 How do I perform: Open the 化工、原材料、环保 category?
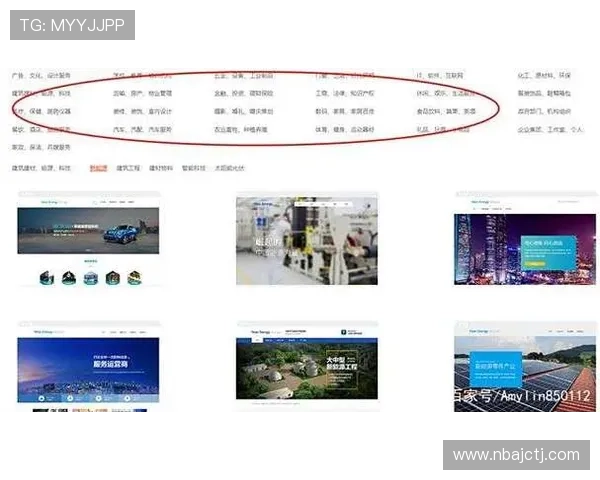pyautogui.click(x=544, y=75)
